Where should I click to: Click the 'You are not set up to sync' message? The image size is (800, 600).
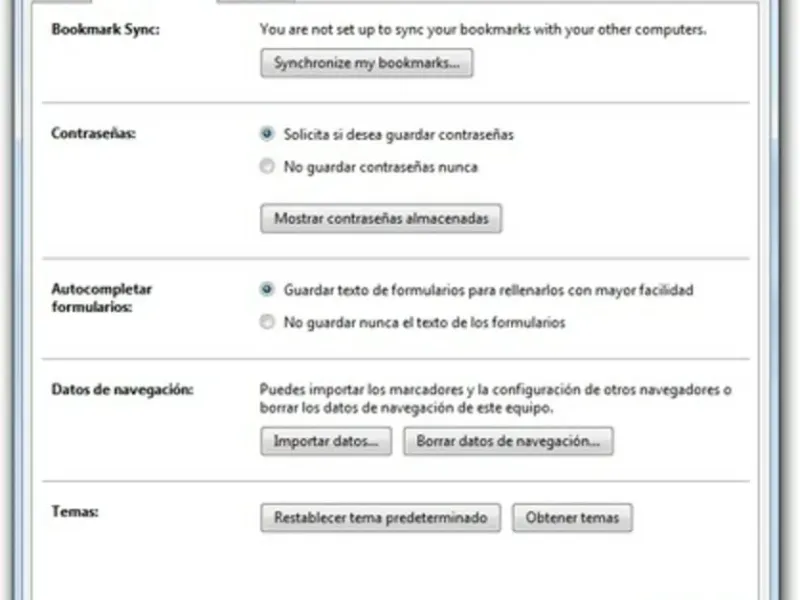[483, 30]
